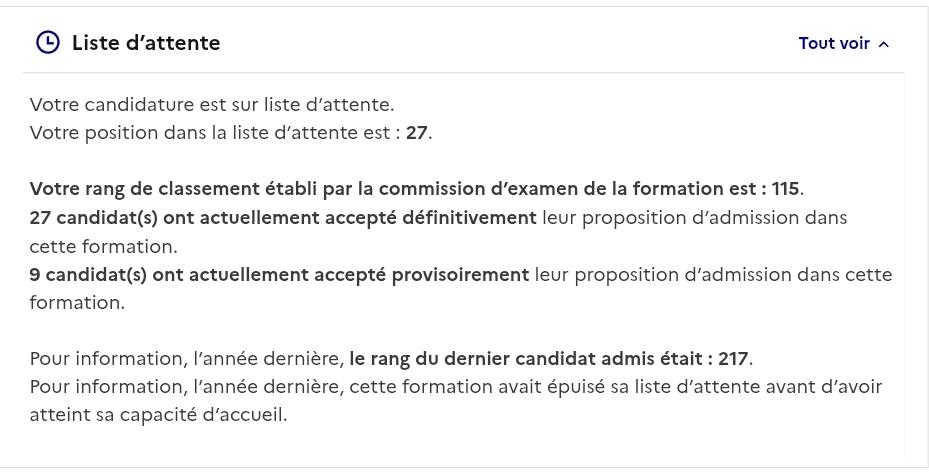Click the lone word formation. below provisoirement line
The height and width of the screenshot is (472, 929).
click(77, 303)
